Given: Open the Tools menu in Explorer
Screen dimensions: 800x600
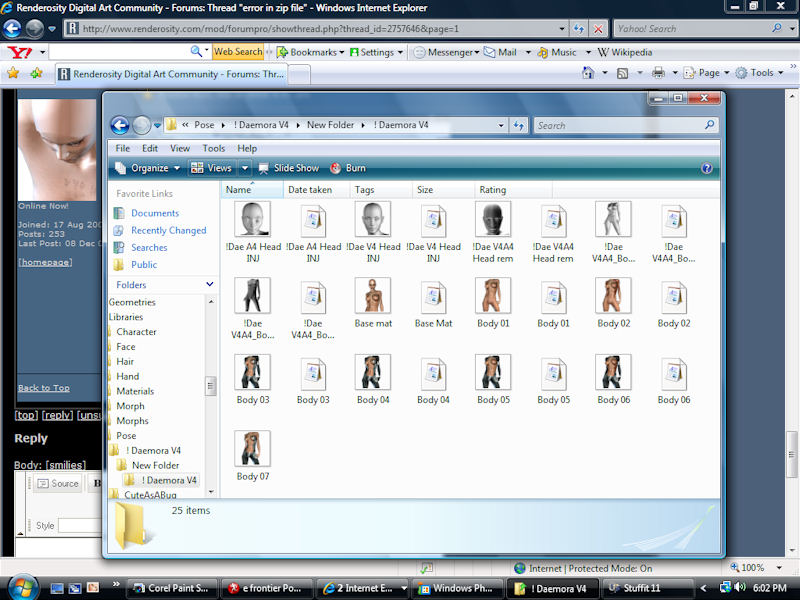Looking at the screenshot, I should (214, 148).
